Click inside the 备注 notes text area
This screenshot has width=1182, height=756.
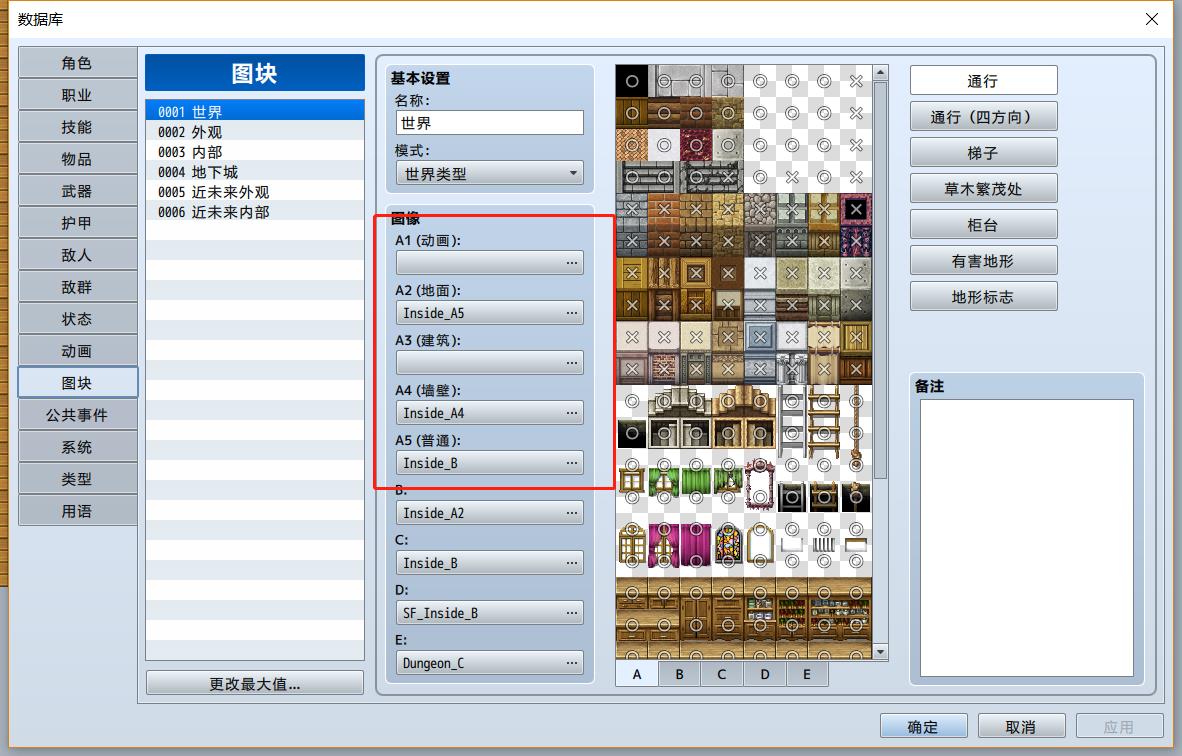pos(1027,537)
